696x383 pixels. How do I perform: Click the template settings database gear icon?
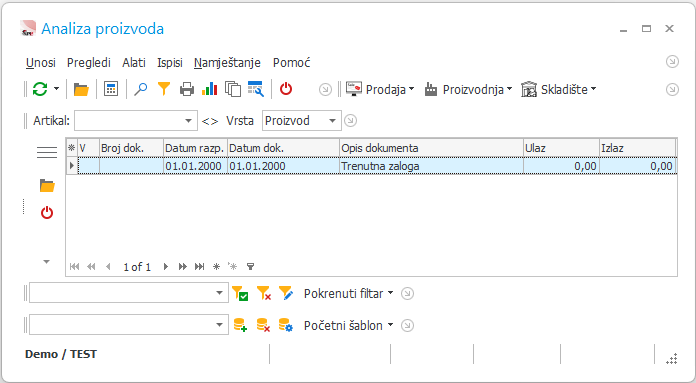pos(286,325)
